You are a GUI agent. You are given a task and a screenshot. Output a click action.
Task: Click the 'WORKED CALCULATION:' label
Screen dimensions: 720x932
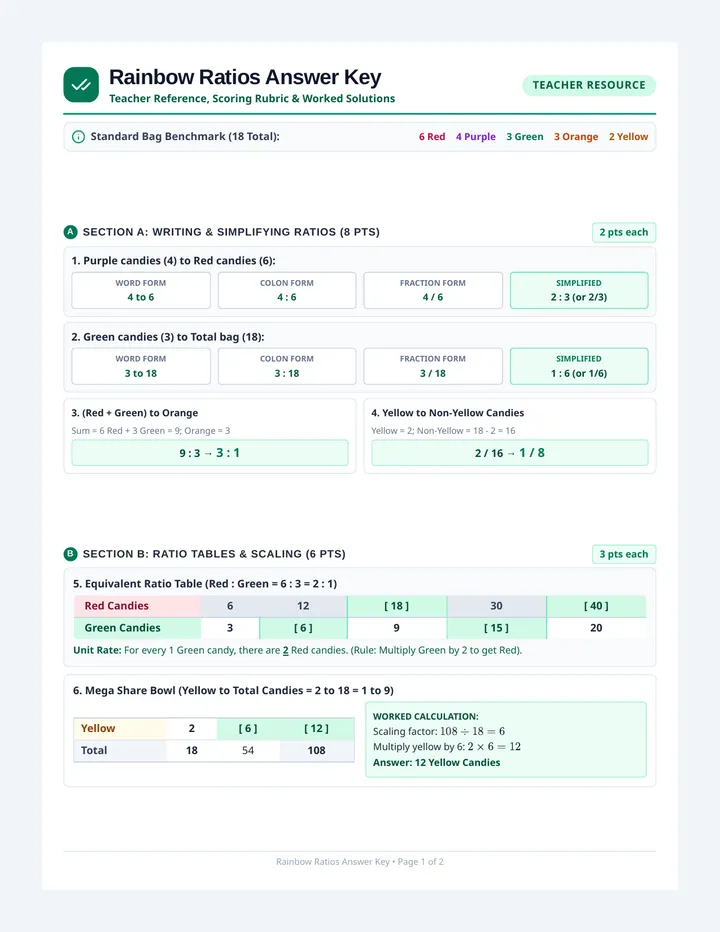(426, 717)
